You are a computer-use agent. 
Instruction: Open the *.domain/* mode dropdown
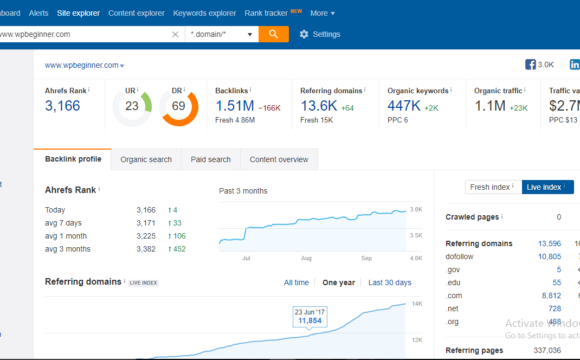221,34
